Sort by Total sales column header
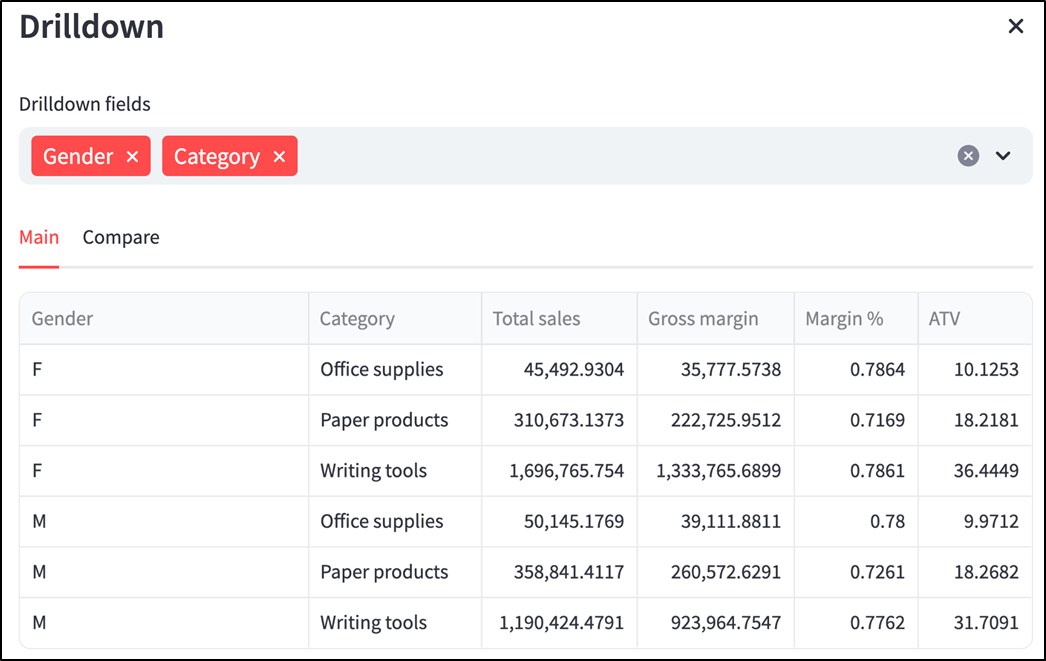 (x=559, y=319)
